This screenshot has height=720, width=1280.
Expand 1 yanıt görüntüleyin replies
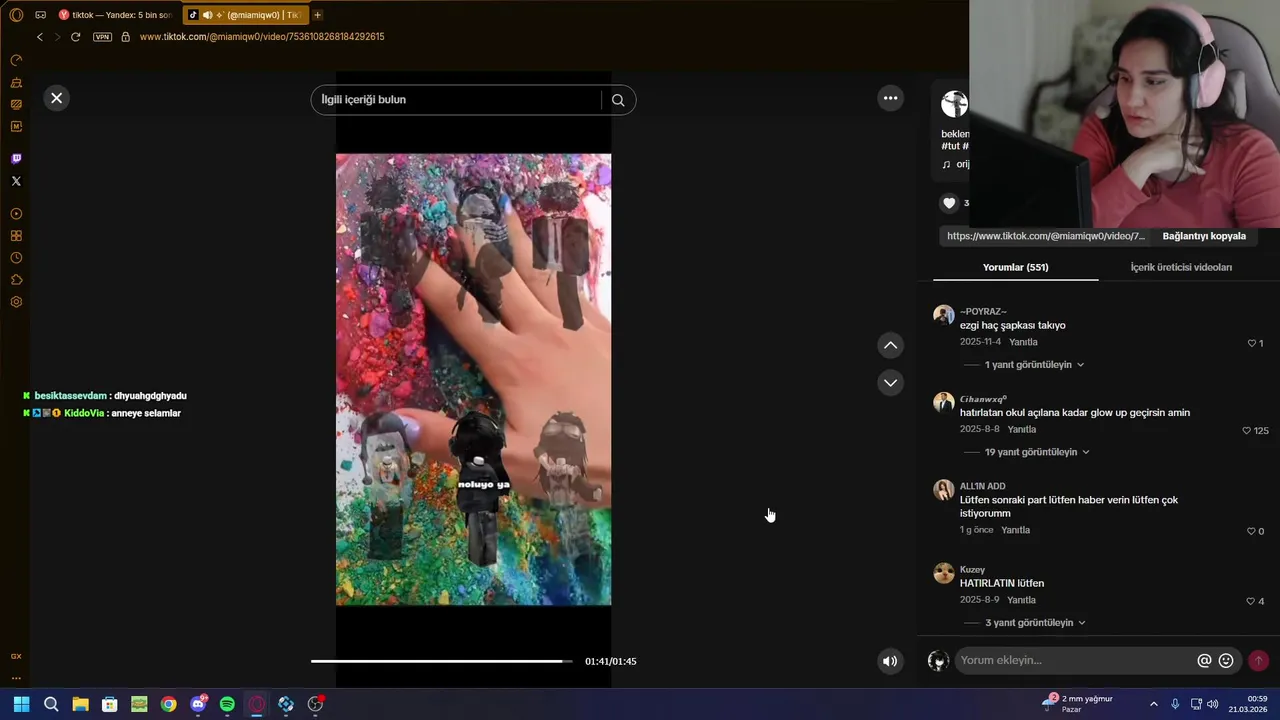(x=1033, y=365)
